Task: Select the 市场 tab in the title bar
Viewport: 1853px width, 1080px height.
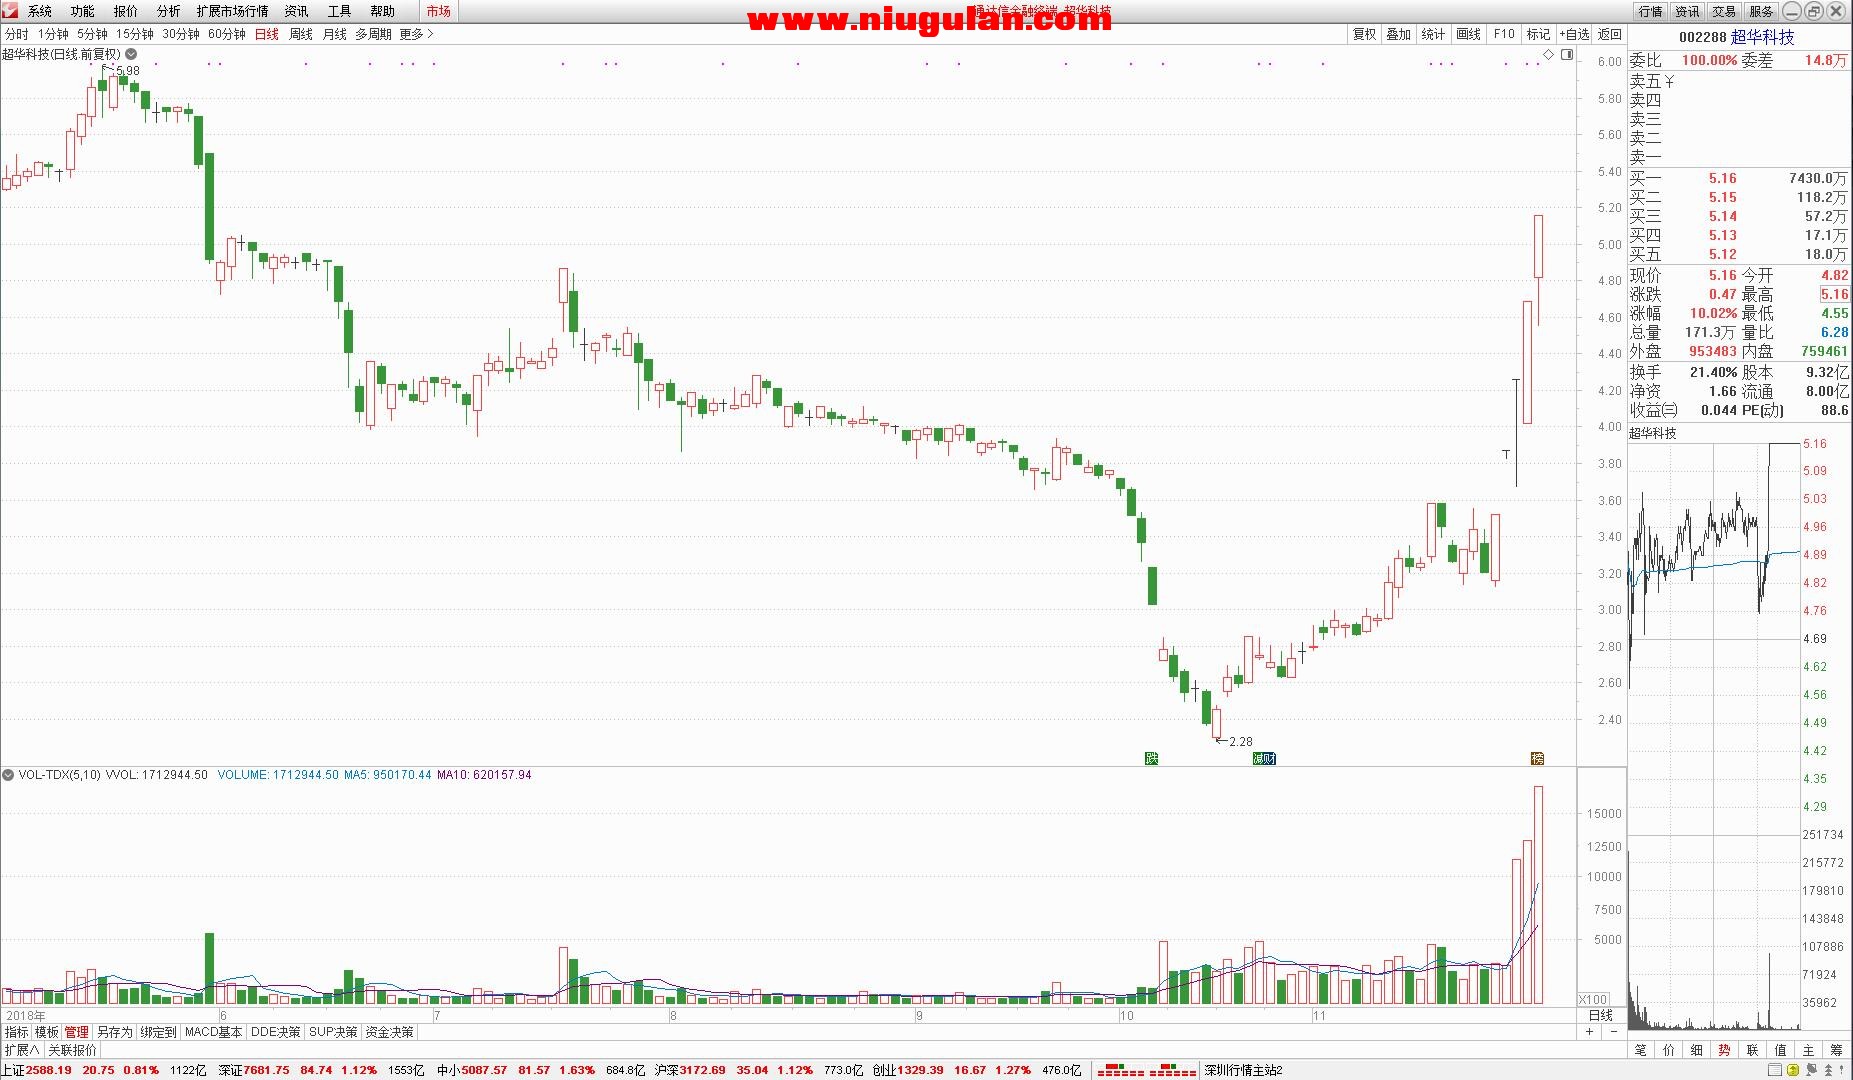Action: (x=438, y=11)
